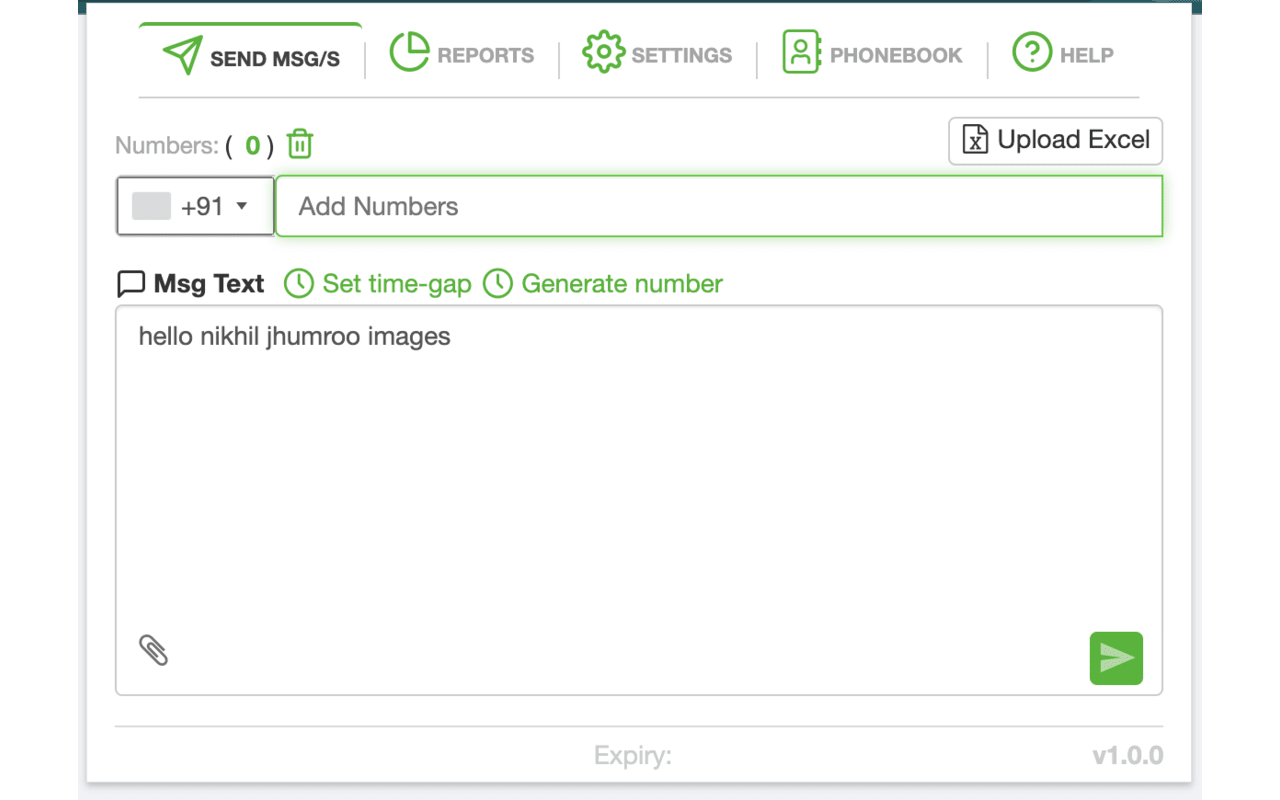Attach a file using paperclip icon

coord(153,650)
